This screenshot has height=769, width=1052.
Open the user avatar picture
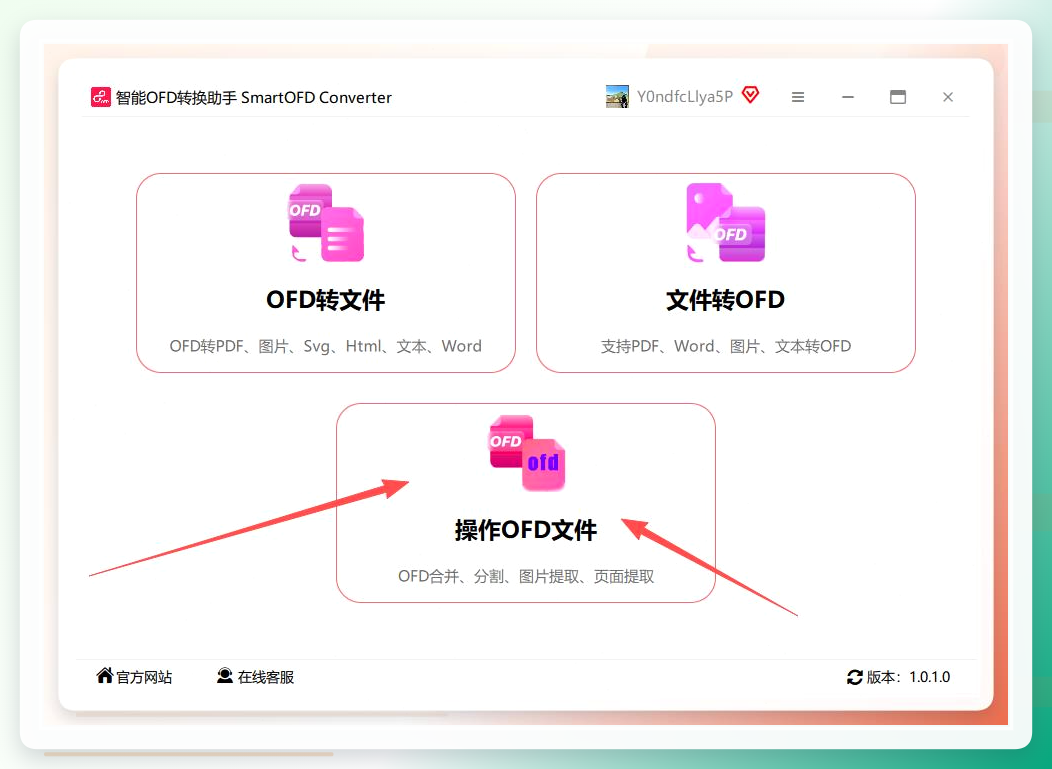point(617,97)
